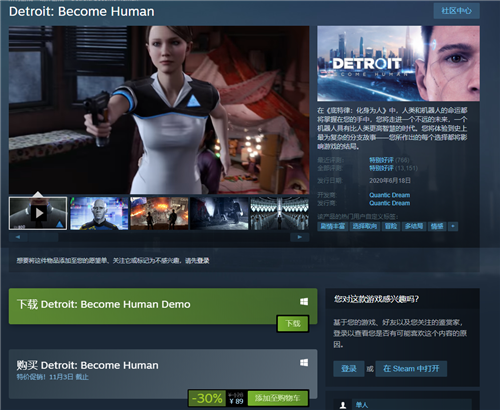Click the left arrow of thumbnail strip
This screenshot has width=500, height=410.
click(x=18, y=237)
